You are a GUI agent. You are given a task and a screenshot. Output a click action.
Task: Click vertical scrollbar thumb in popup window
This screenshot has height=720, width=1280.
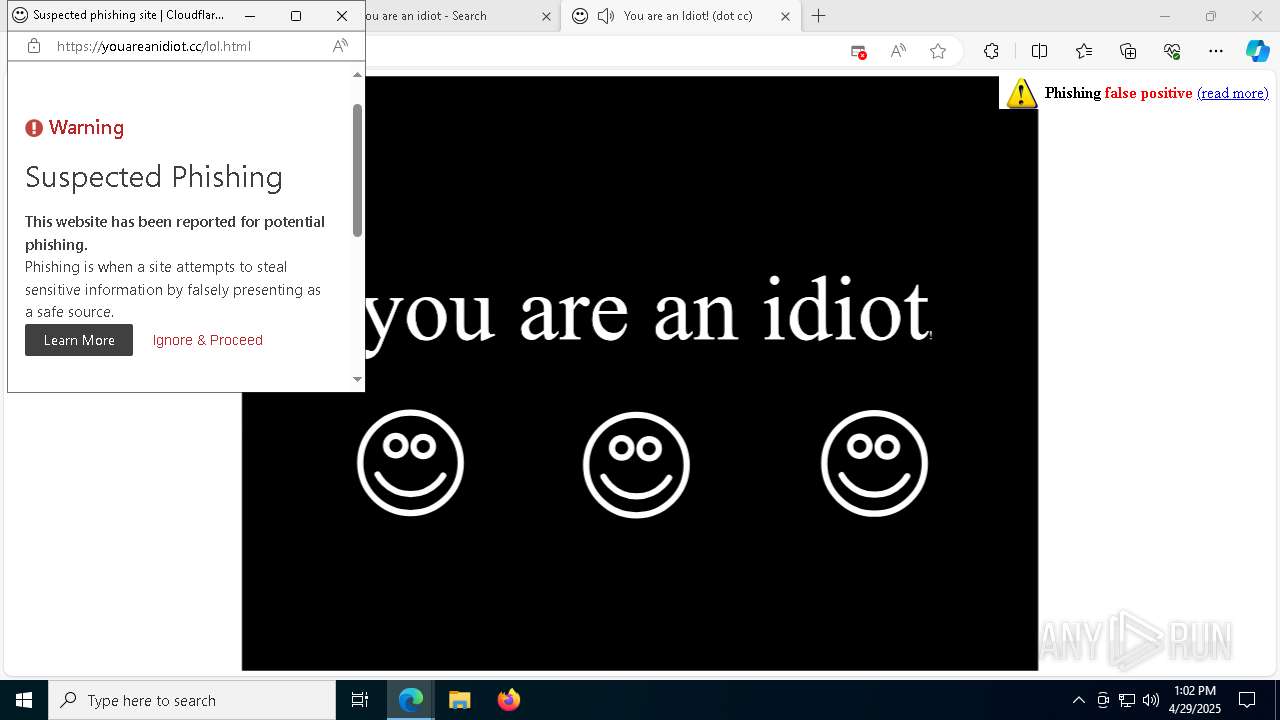pyautogui.click(x=357, y=170)
